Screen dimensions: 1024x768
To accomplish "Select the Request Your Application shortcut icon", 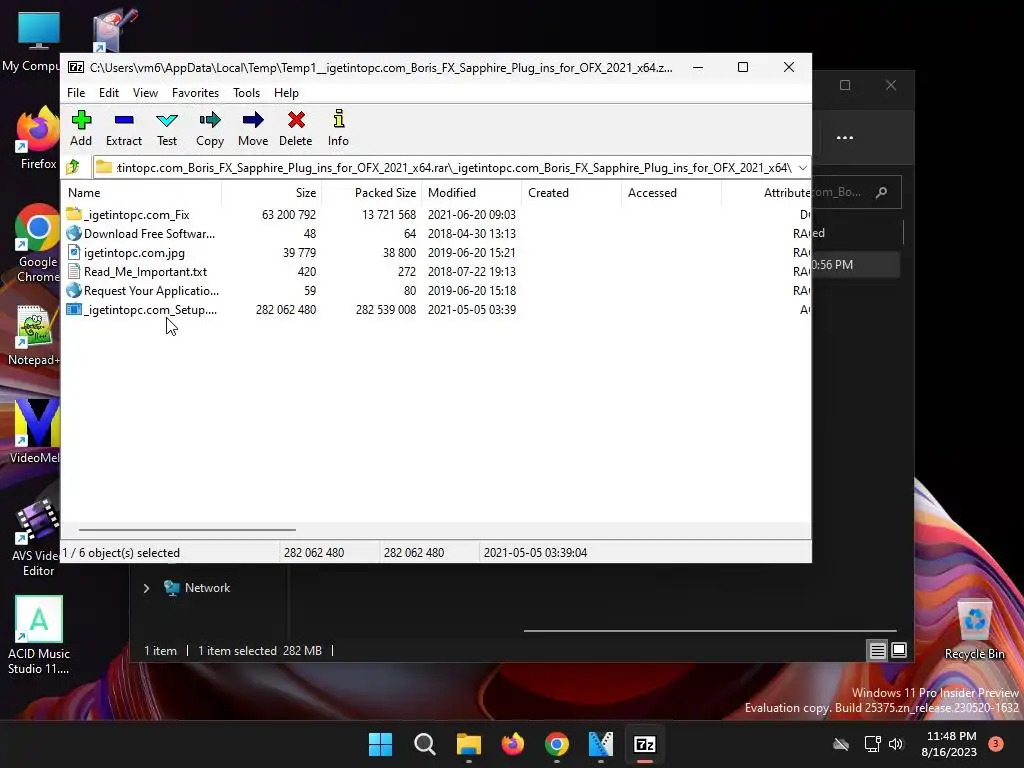I will [x=74, y=290].
